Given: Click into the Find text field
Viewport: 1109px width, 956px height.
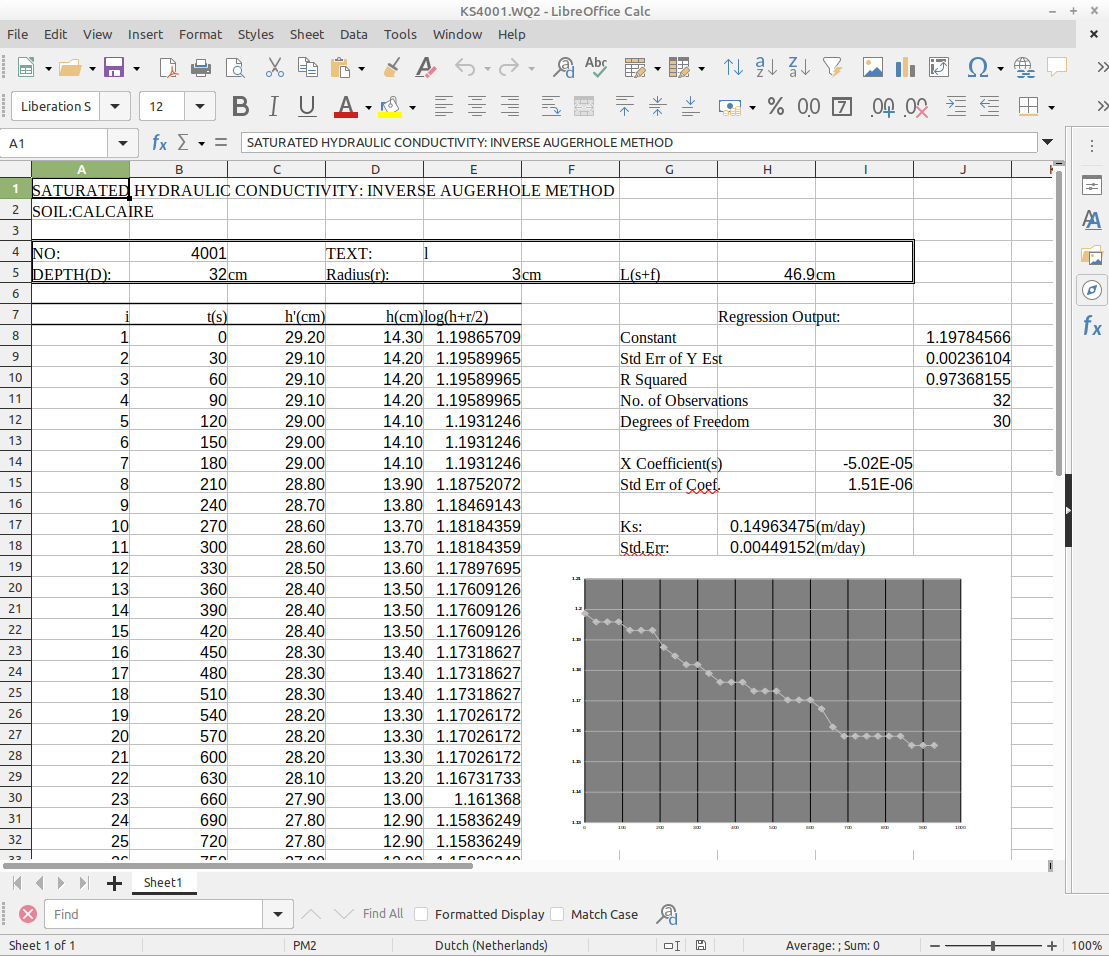Looking at the screenshot, I should pyautogui.click(x=153, y=914).
